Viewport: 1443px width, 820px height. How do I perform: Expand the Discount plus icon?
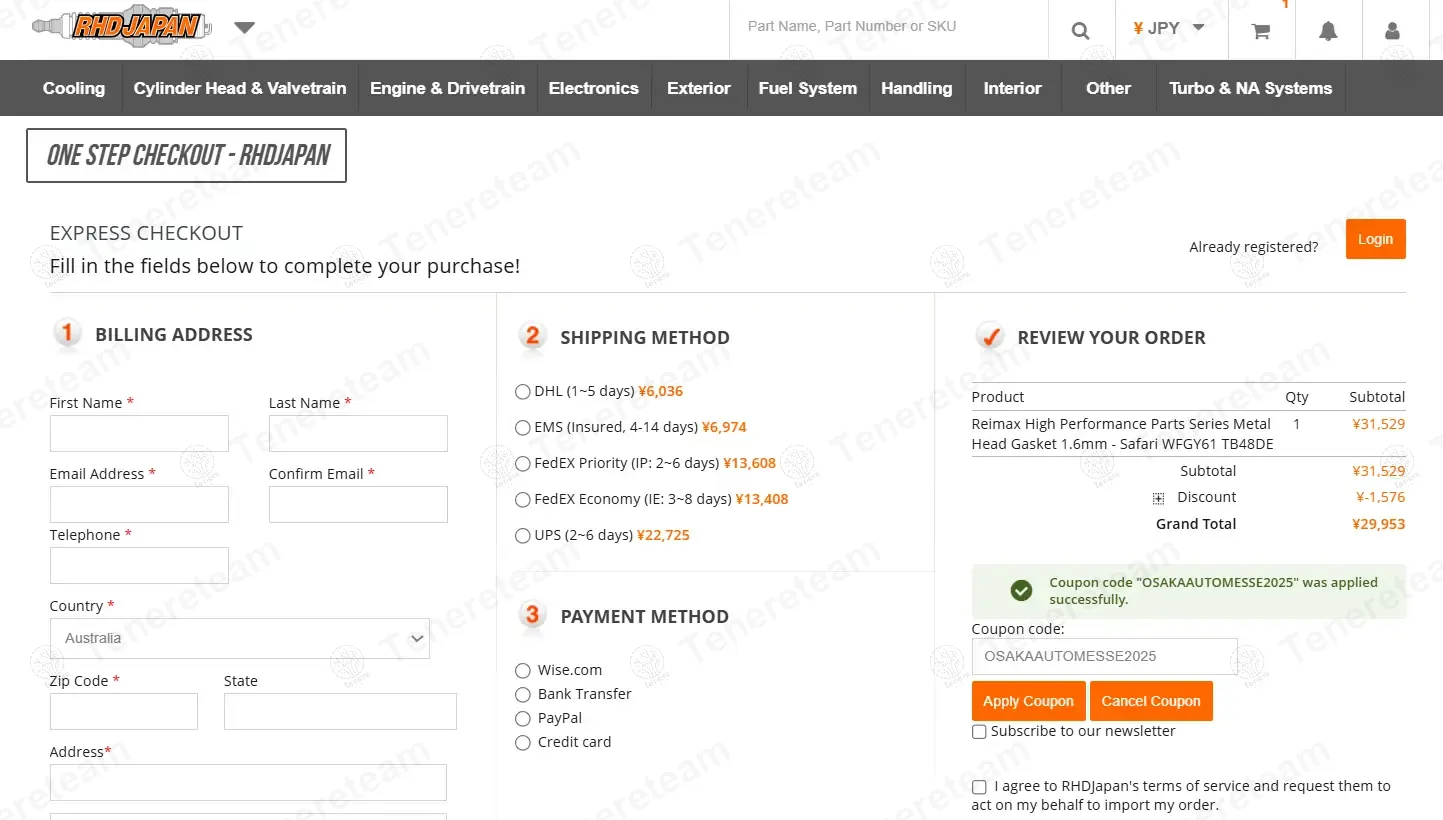pos(1158,498)
